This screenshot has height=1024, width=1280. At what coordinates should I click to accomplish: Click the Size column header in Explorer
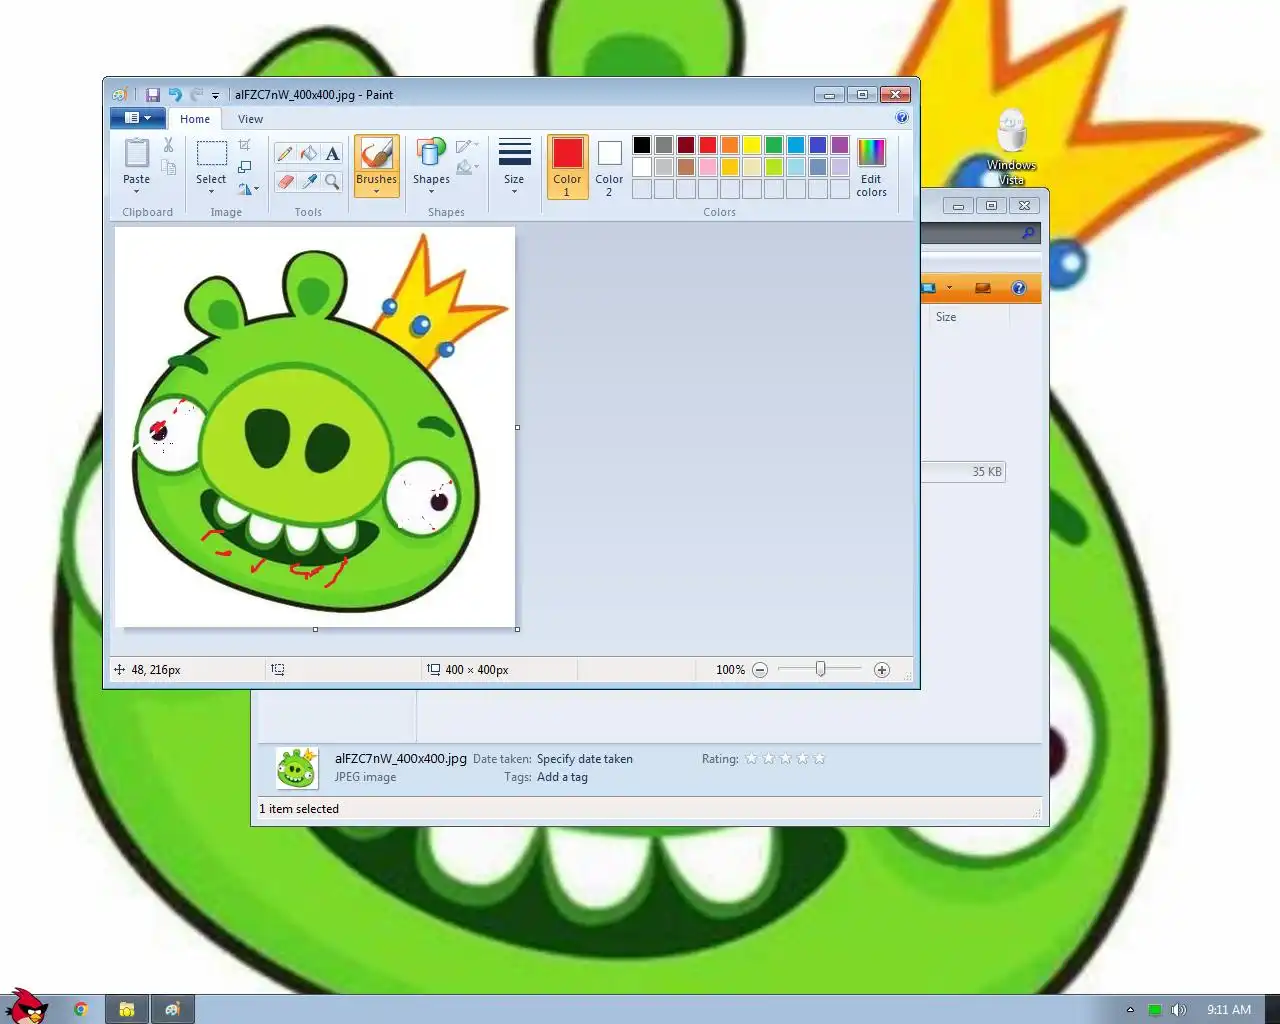tap(946, 317)
